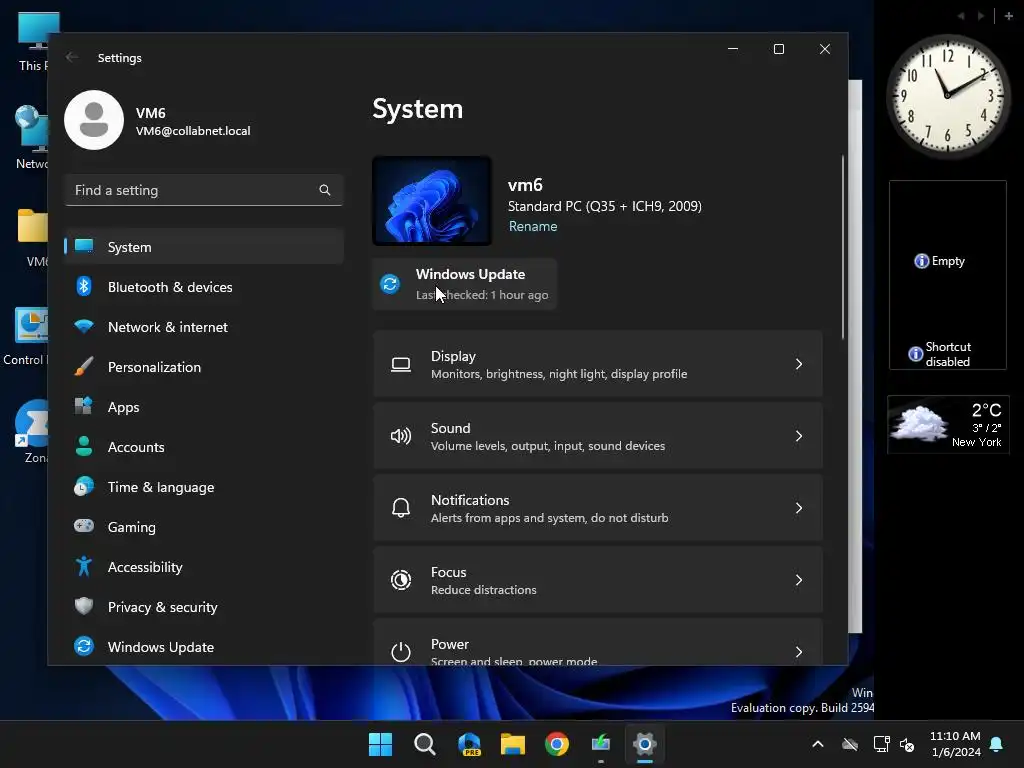1024x768 pixels.
Task: Open Accessibility settings from the sidebar
Action: pos(204,567)
